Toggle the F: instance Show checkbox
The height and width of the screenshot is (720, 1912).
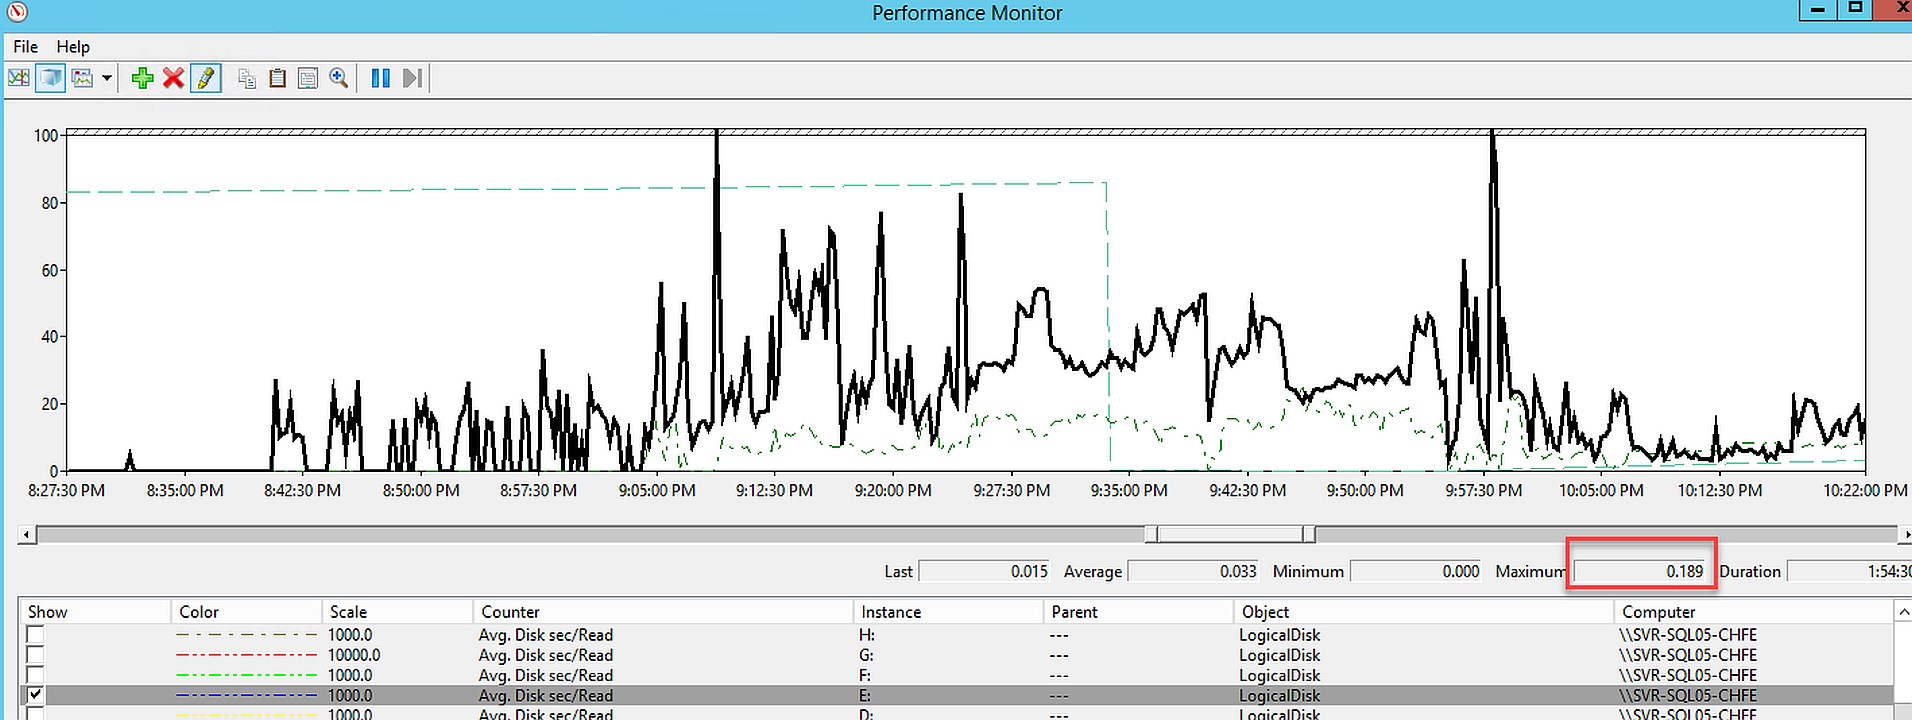(x=35, y=675)
